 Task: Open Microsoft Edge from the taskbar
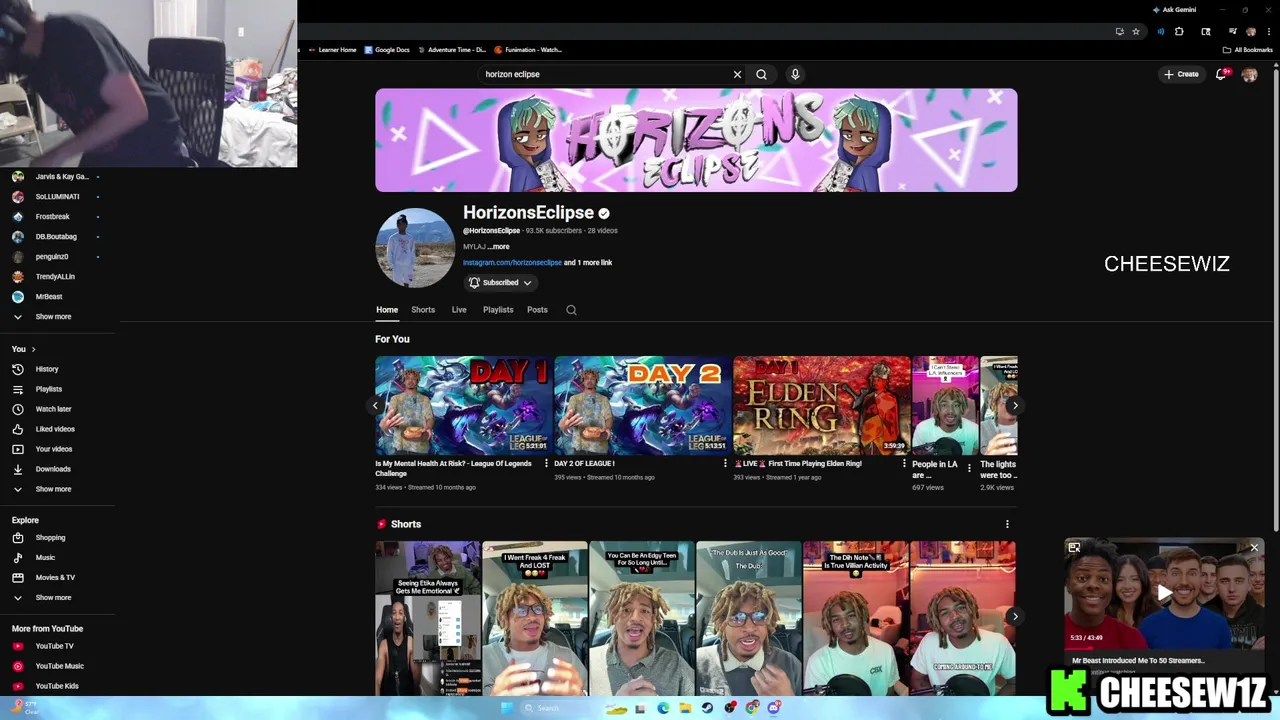(x=663, y=708)
